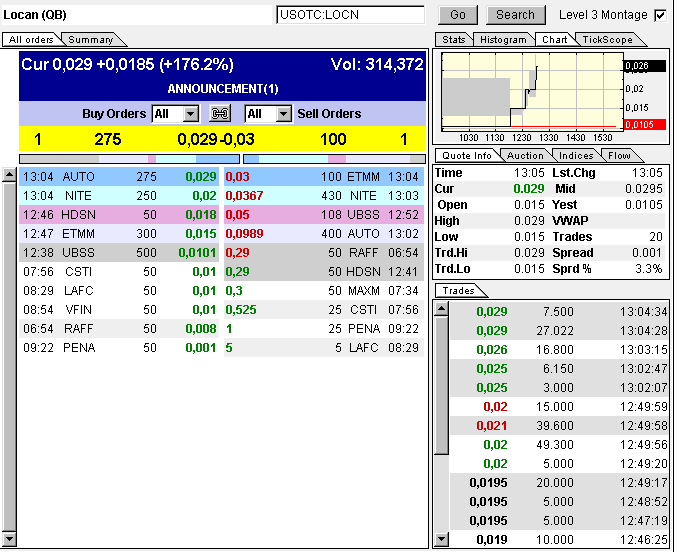Open the Sell Orders filter dropdown

click(283, 114)
